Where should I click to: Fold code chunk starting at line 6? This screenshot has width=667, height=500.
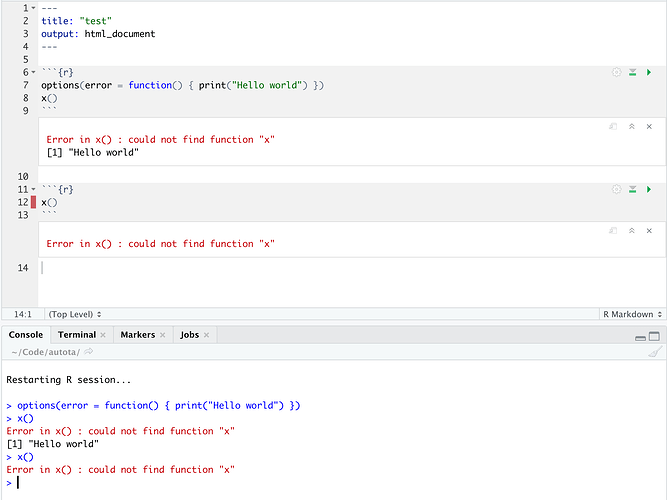click(33, 72)
